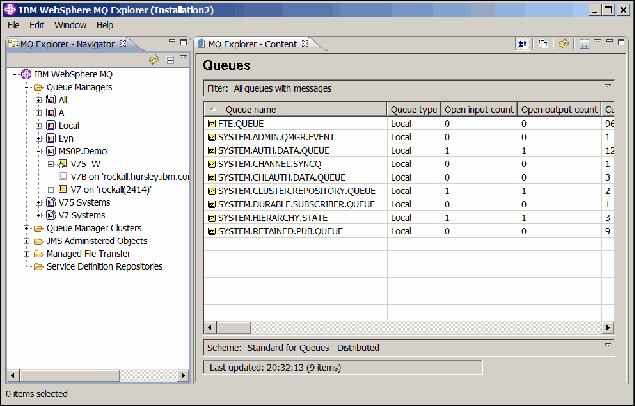Toggle Show System Objects in Content toolbar

(x=523, y=44)
